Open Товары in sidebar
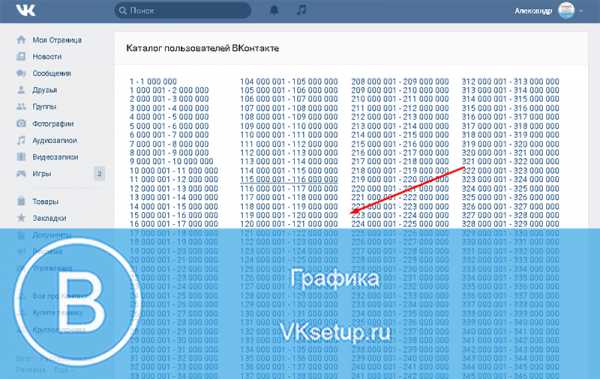 [x=46, y=201]
